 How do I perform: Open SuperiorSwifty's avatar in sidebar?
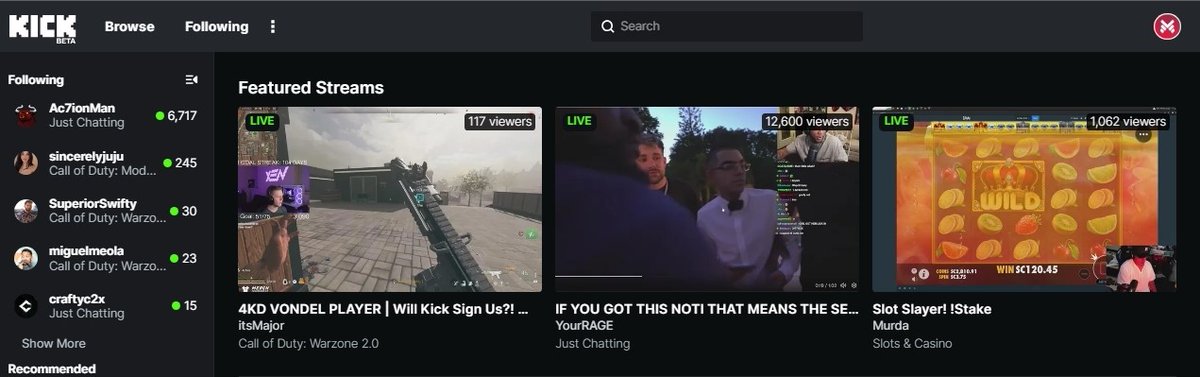tap(27, 210)
